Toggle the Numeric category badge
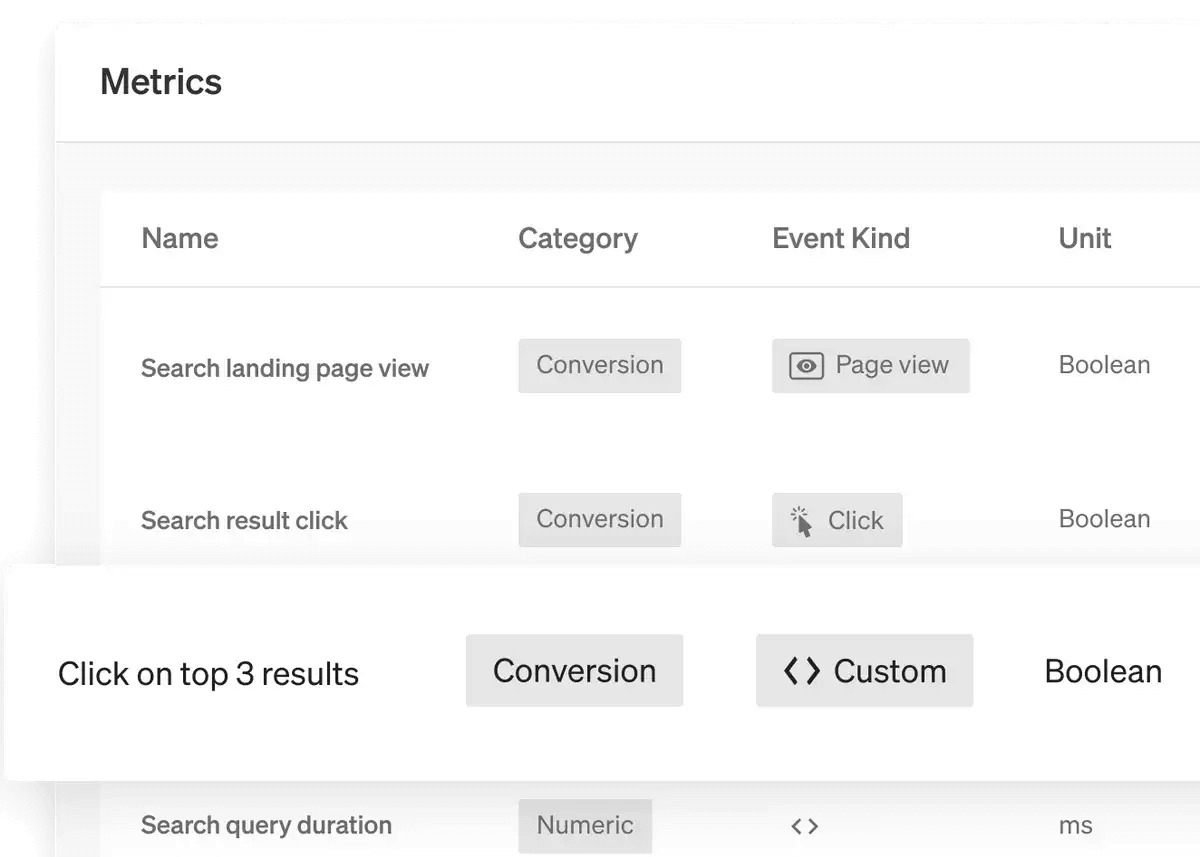Image resolution: width=1200 pixels, height=857 pixels. pos(585,826)
